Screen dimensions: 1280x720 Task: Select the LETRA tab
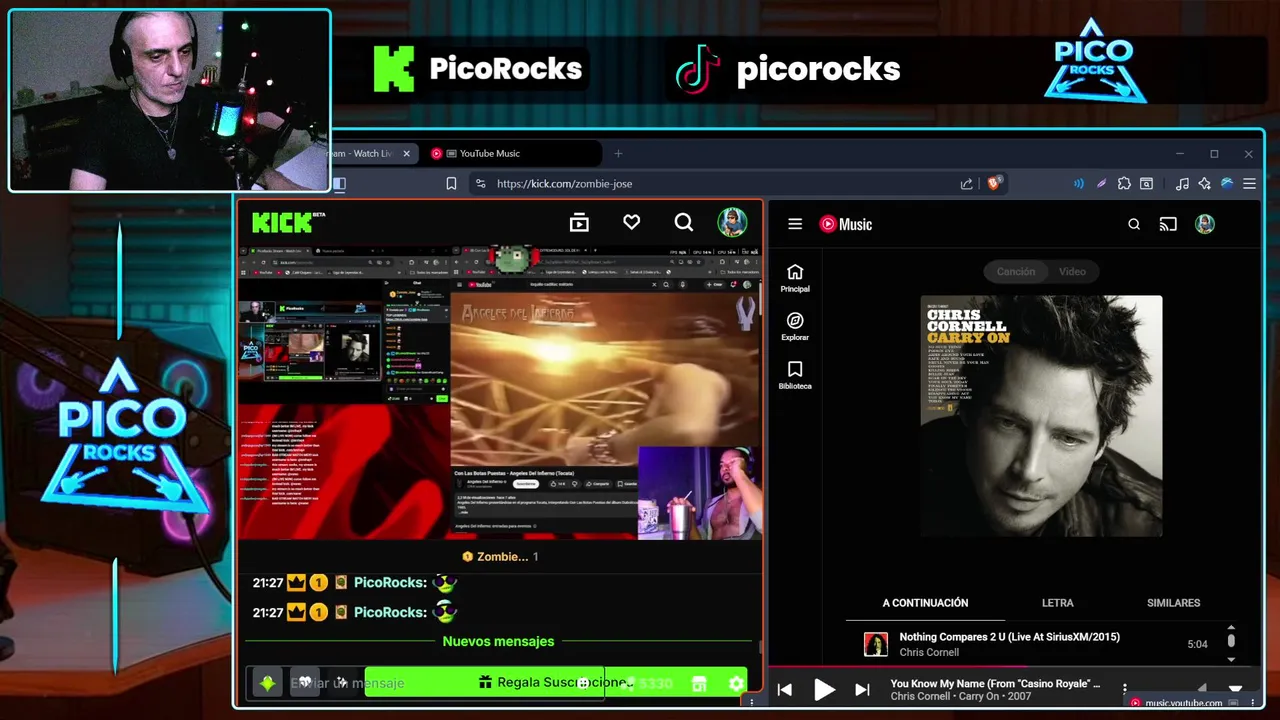[1058, 603]
